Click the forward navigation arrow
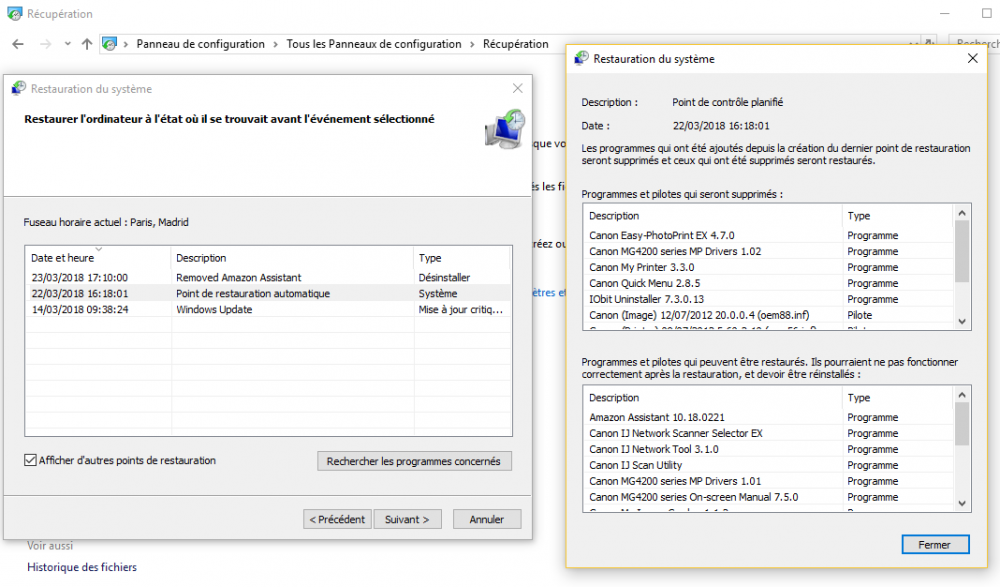 45,44
